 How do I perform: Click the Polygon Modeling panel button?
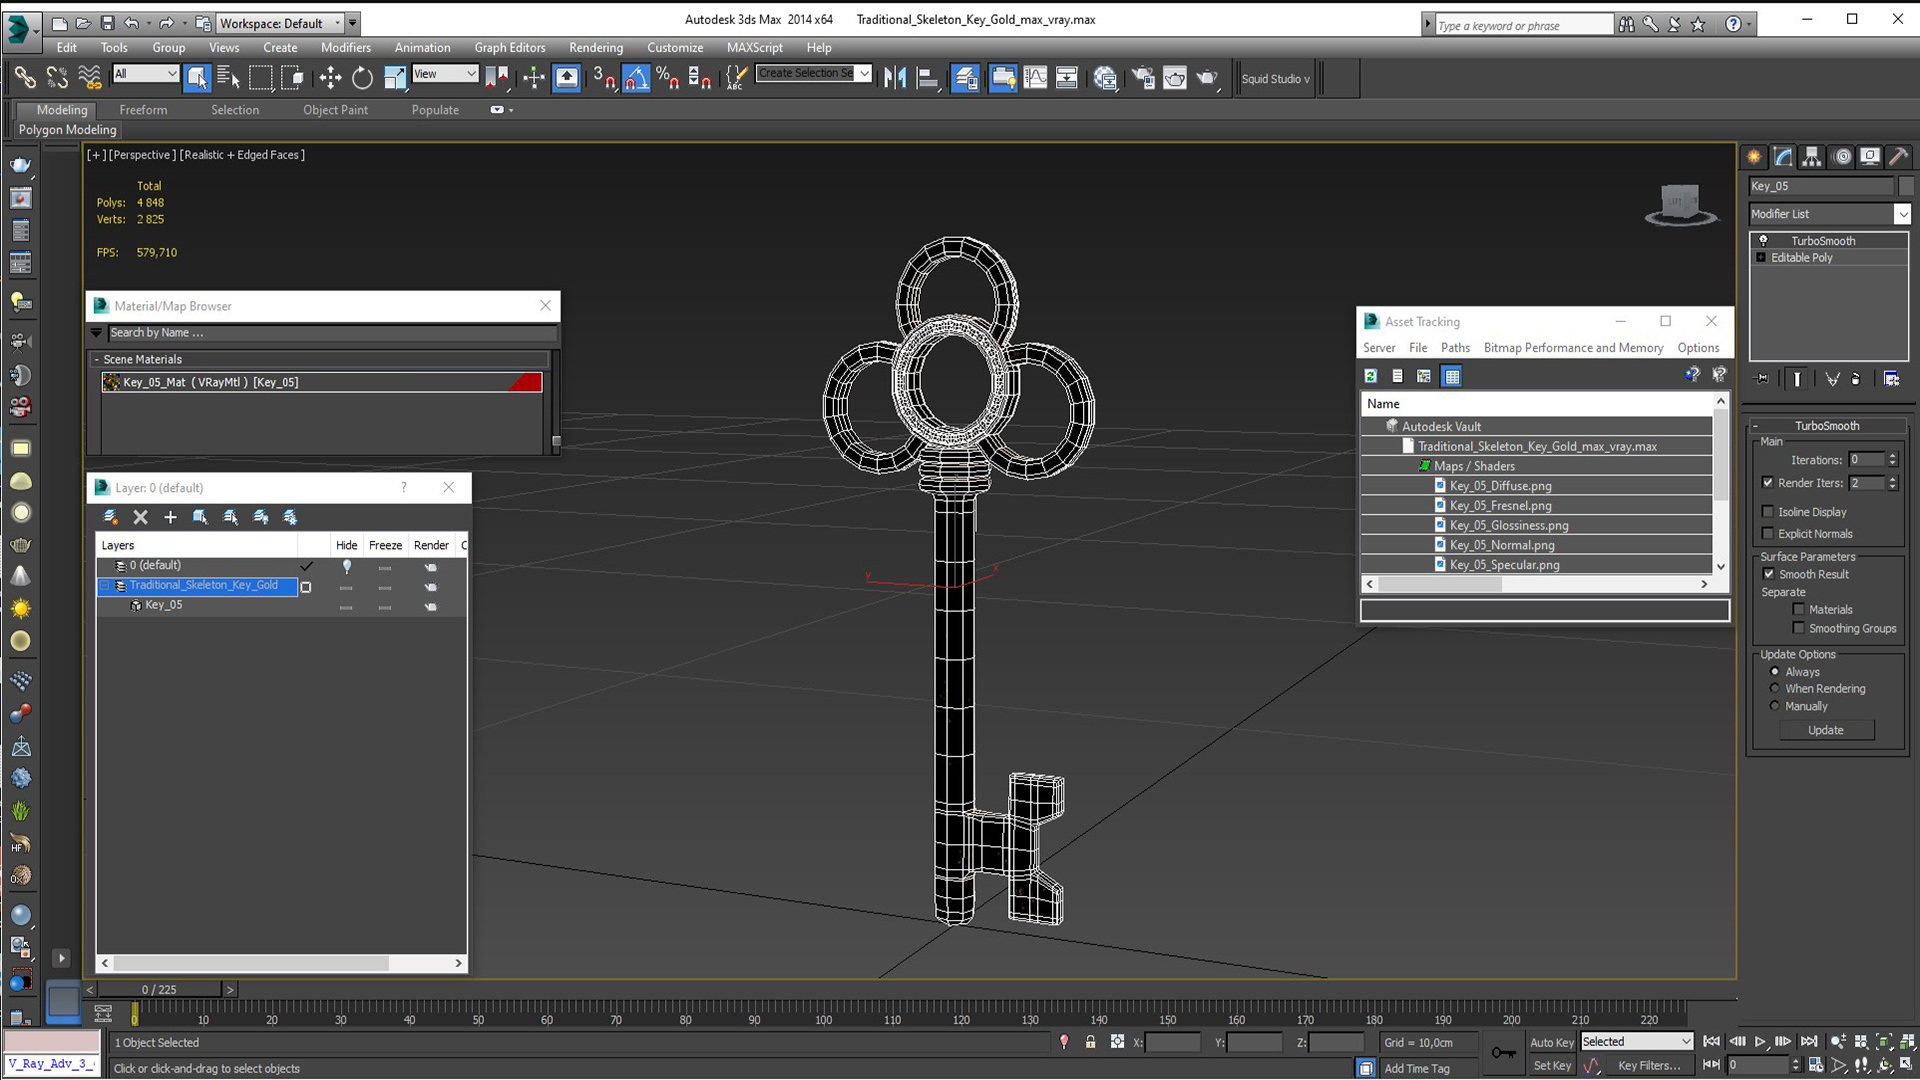coord(67,130)
